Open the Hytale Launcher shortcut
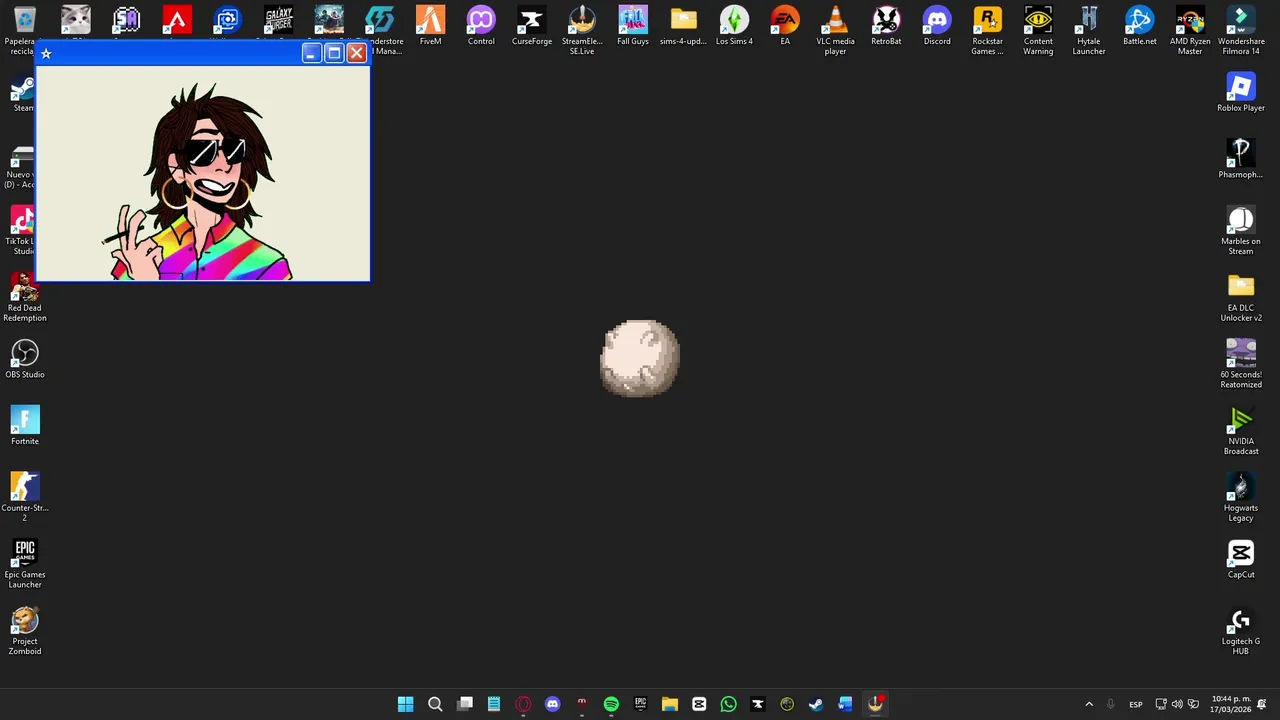The width and height of the screenshot is (1280, 720). tap(1089, 30)
